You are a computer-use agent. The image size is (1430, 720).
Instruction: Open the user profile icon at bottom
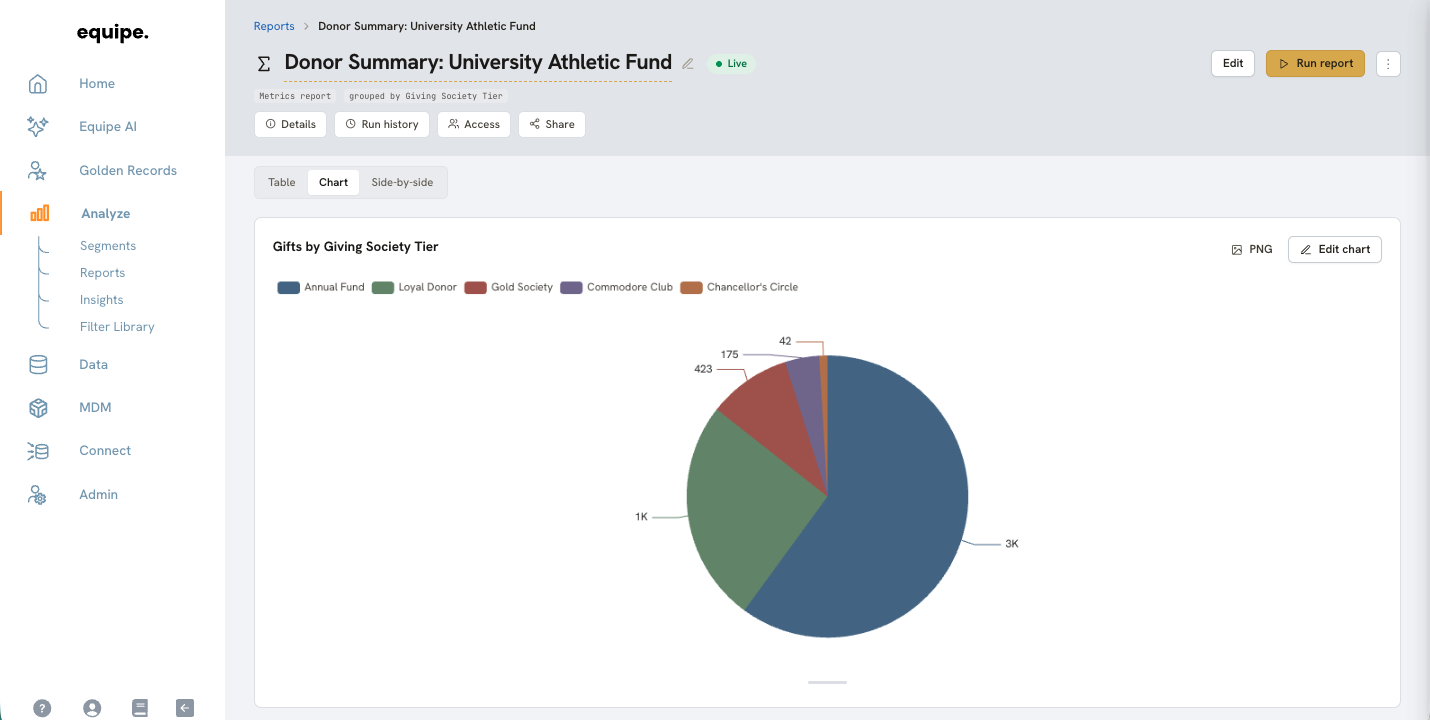coord(92,708)
